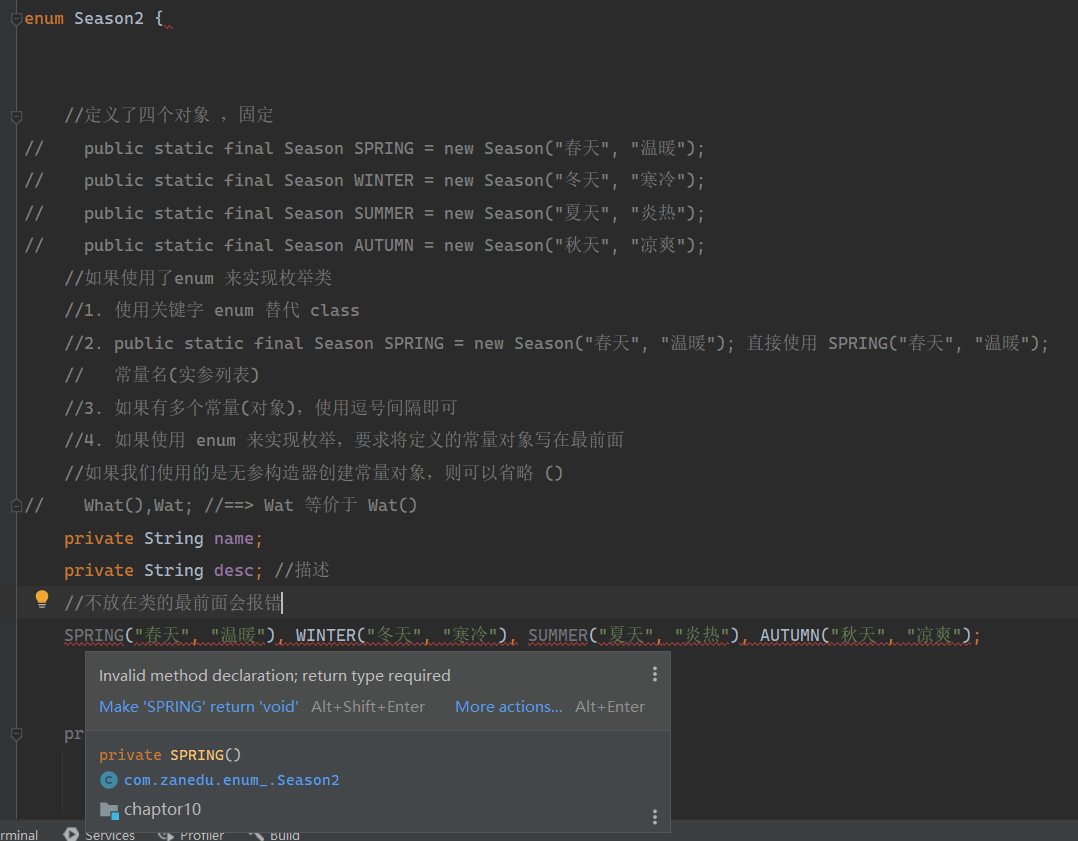Click the Build tab hammer icon
The image size is (1078, 841).
256,834
